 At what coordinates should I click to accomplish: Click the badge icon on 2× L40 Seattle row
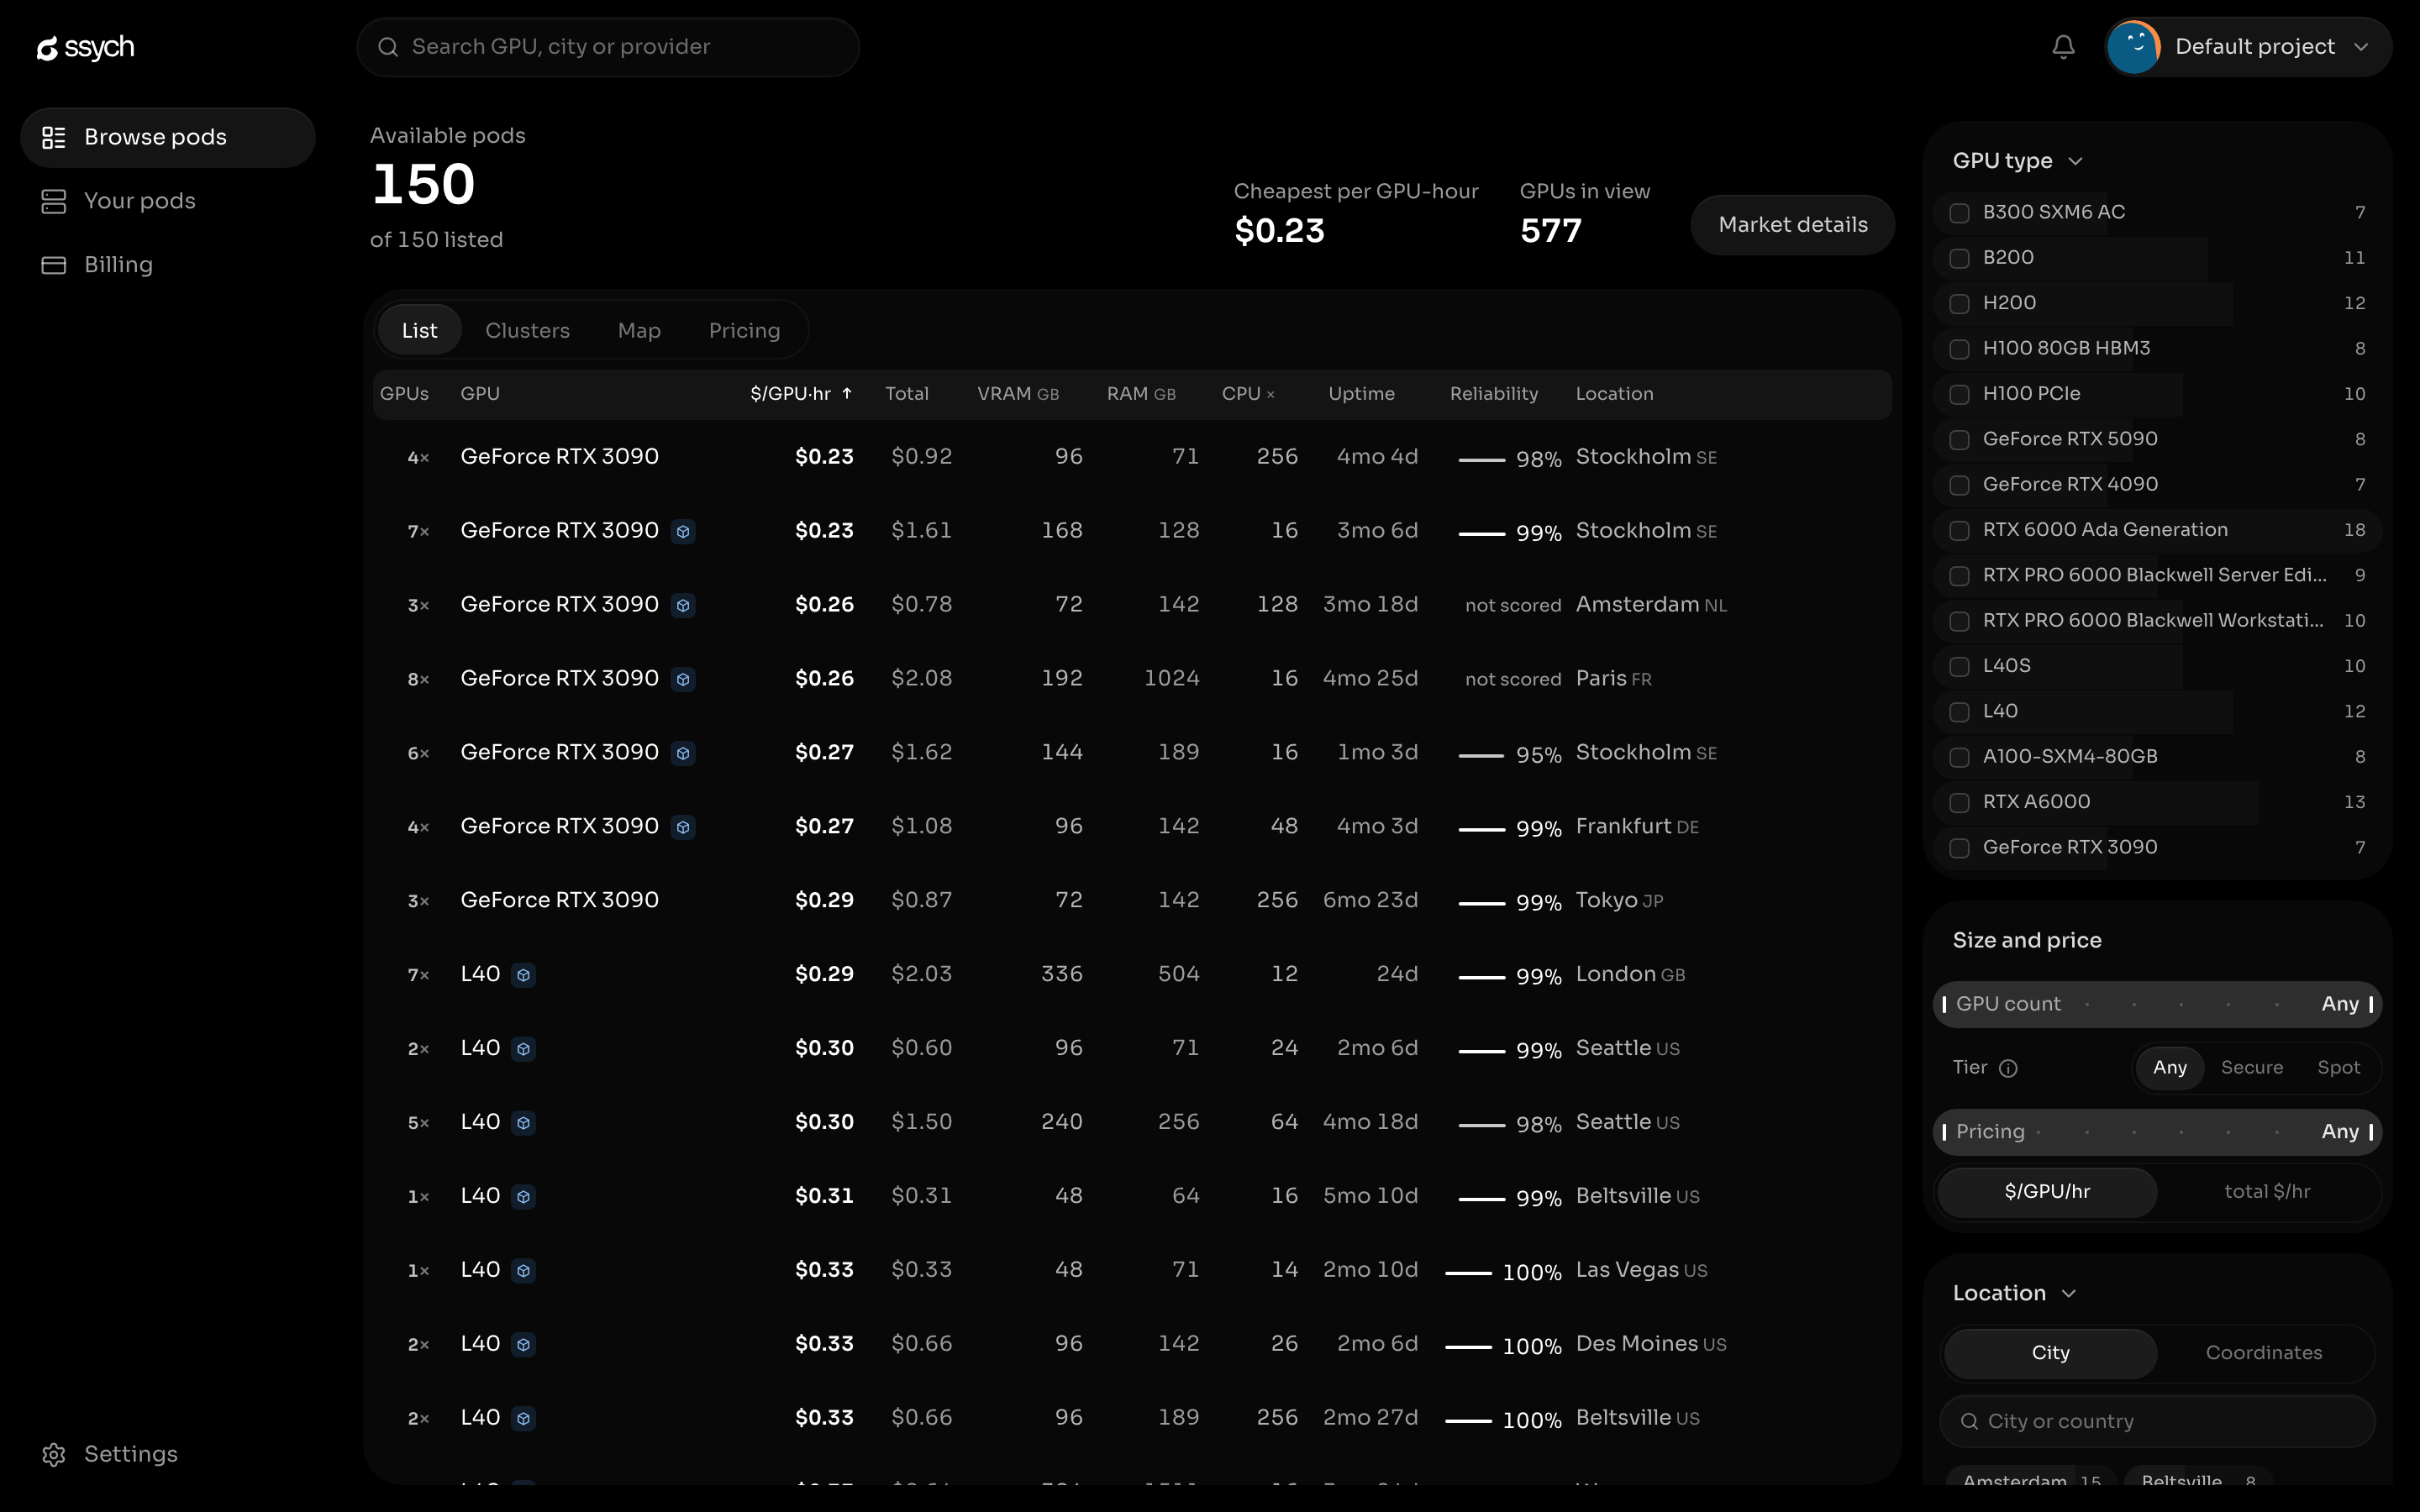(523, 1049)
